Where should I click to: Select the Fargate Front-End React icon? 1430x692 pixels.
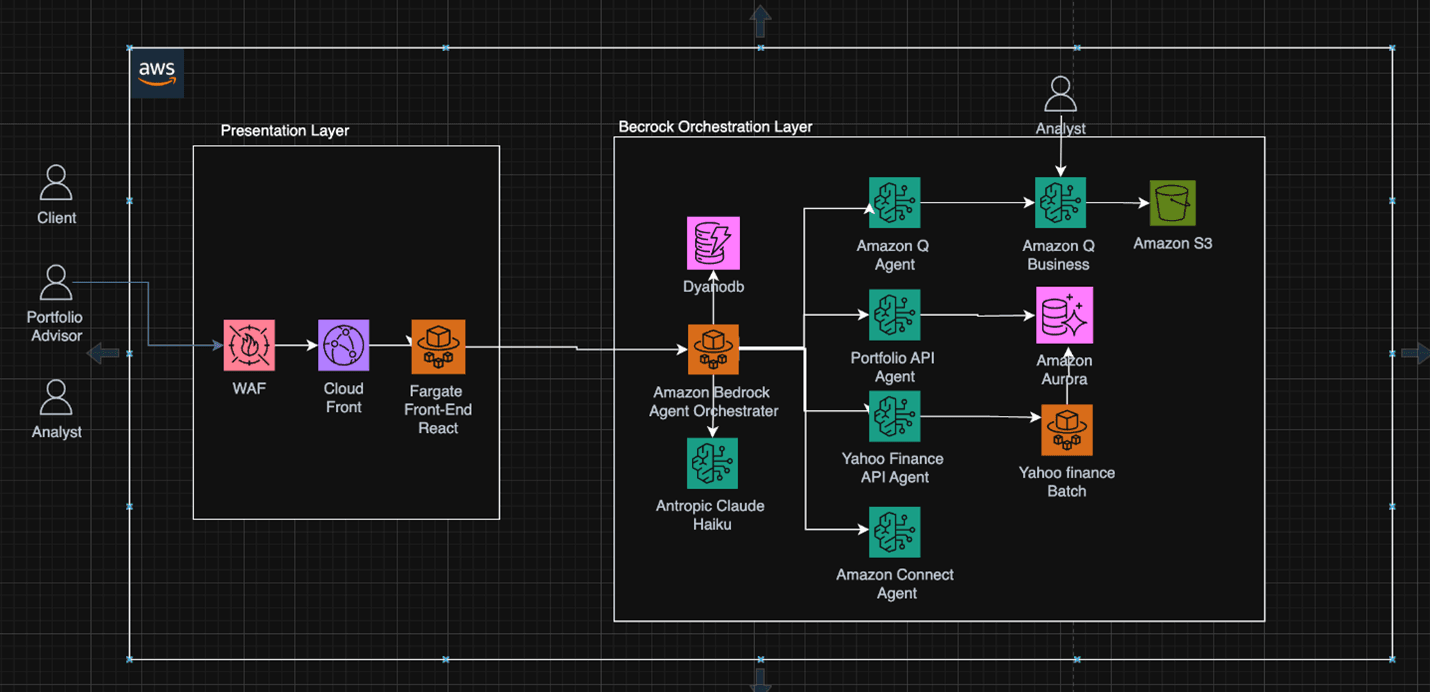[x=438, y=347]
